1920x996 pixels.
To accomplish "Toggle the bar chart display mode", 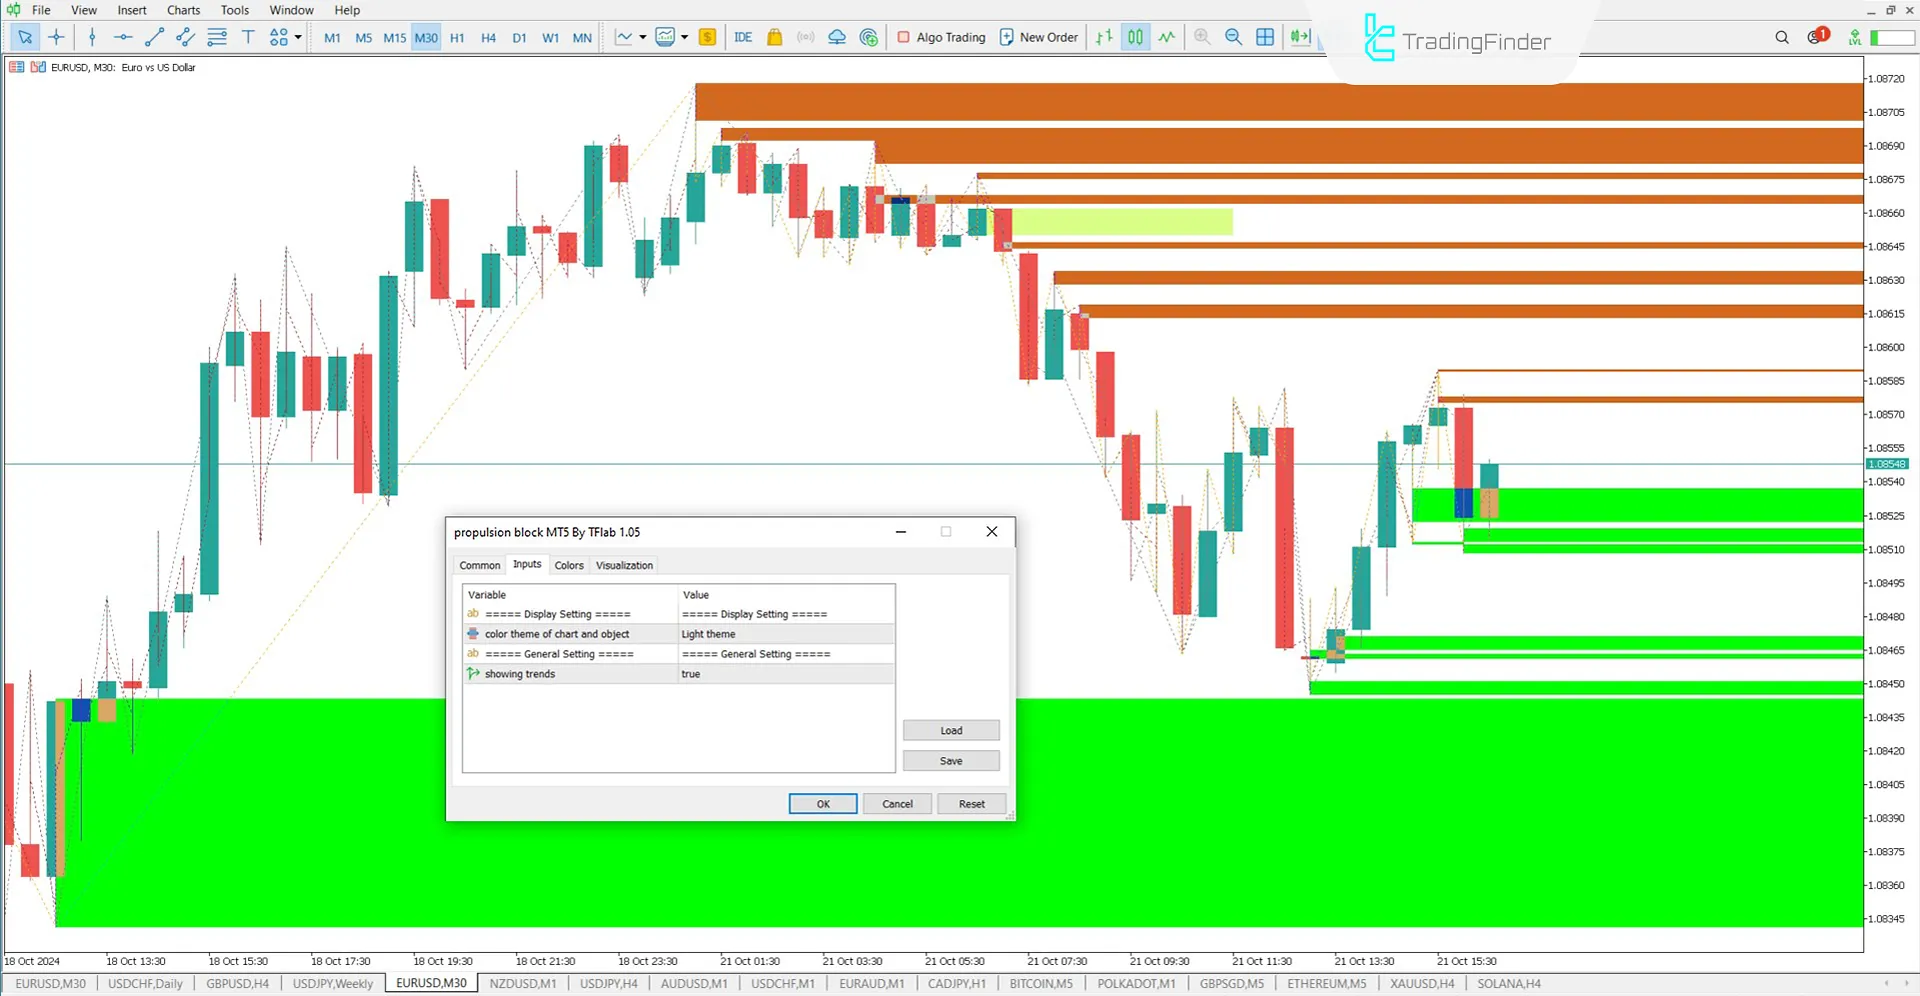I will pyautogui.click(x=1104, y=37).
